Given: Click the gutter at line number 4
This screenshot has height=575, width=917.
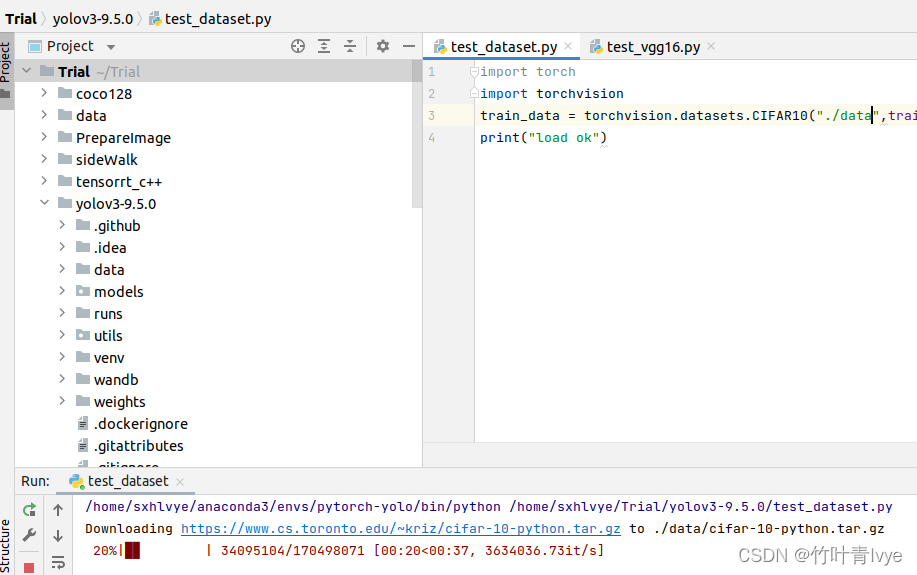Looking at the screenshot, I should pyautogui.click(x=432, y=137).
